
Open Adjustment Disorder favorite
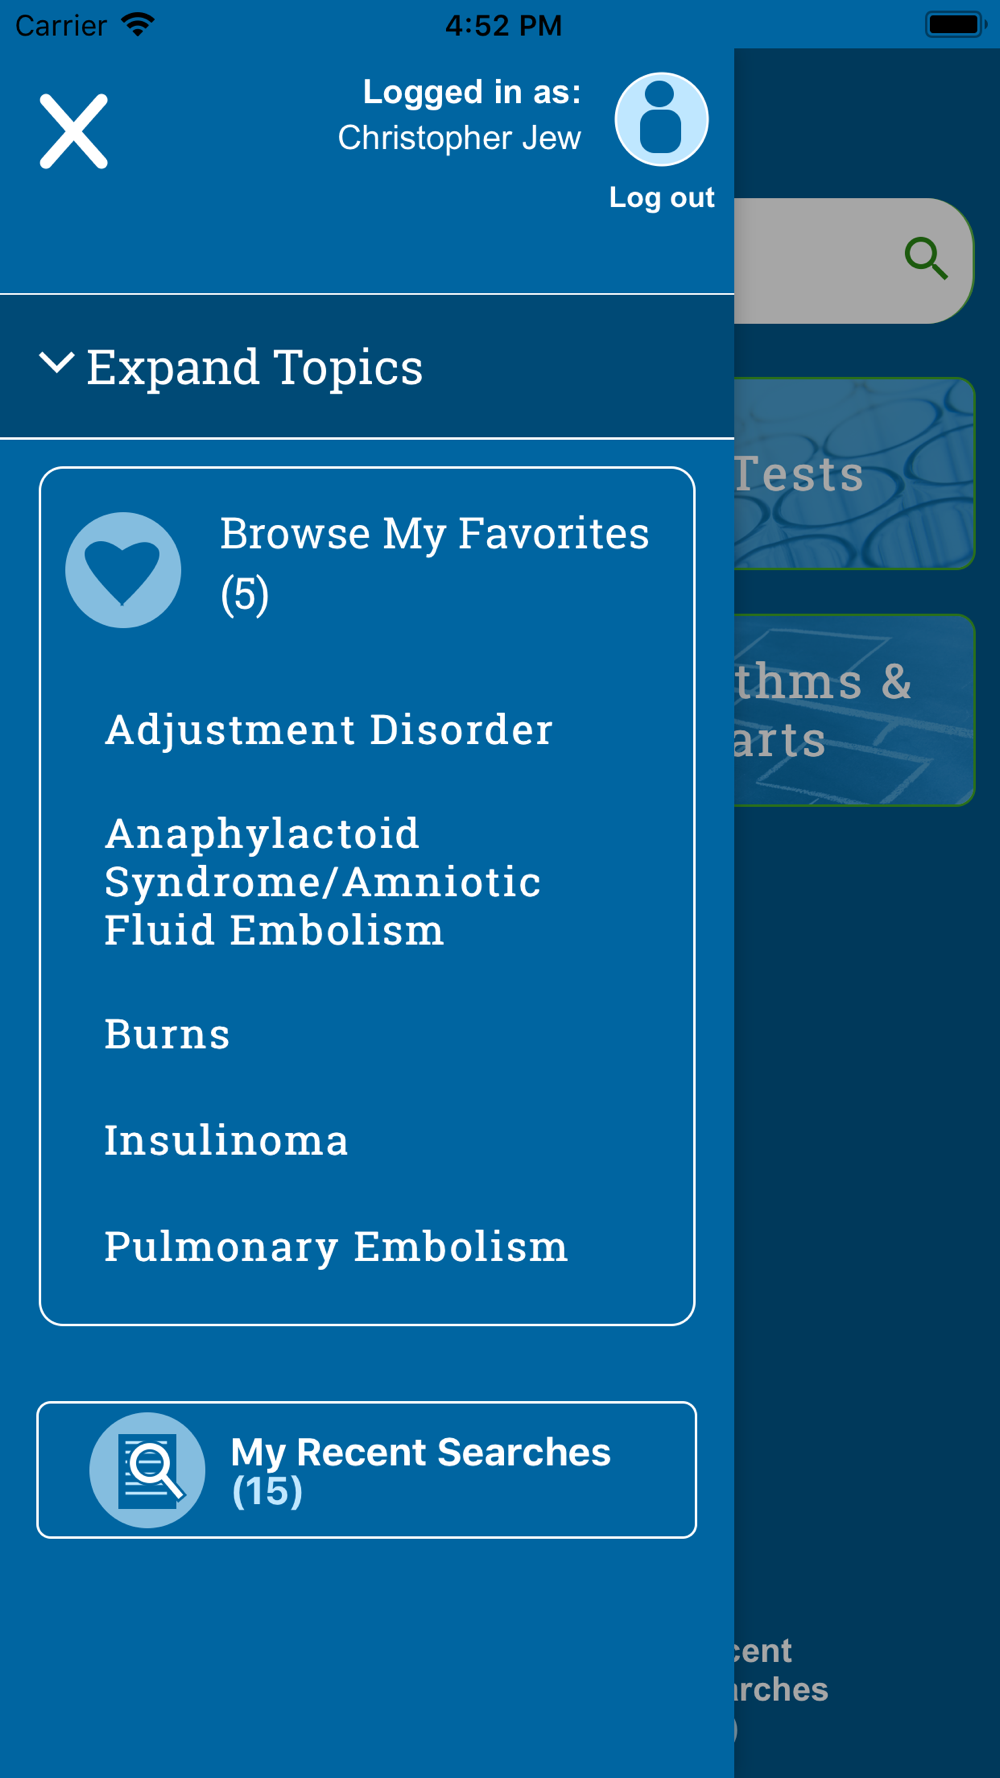pos(328,730)
